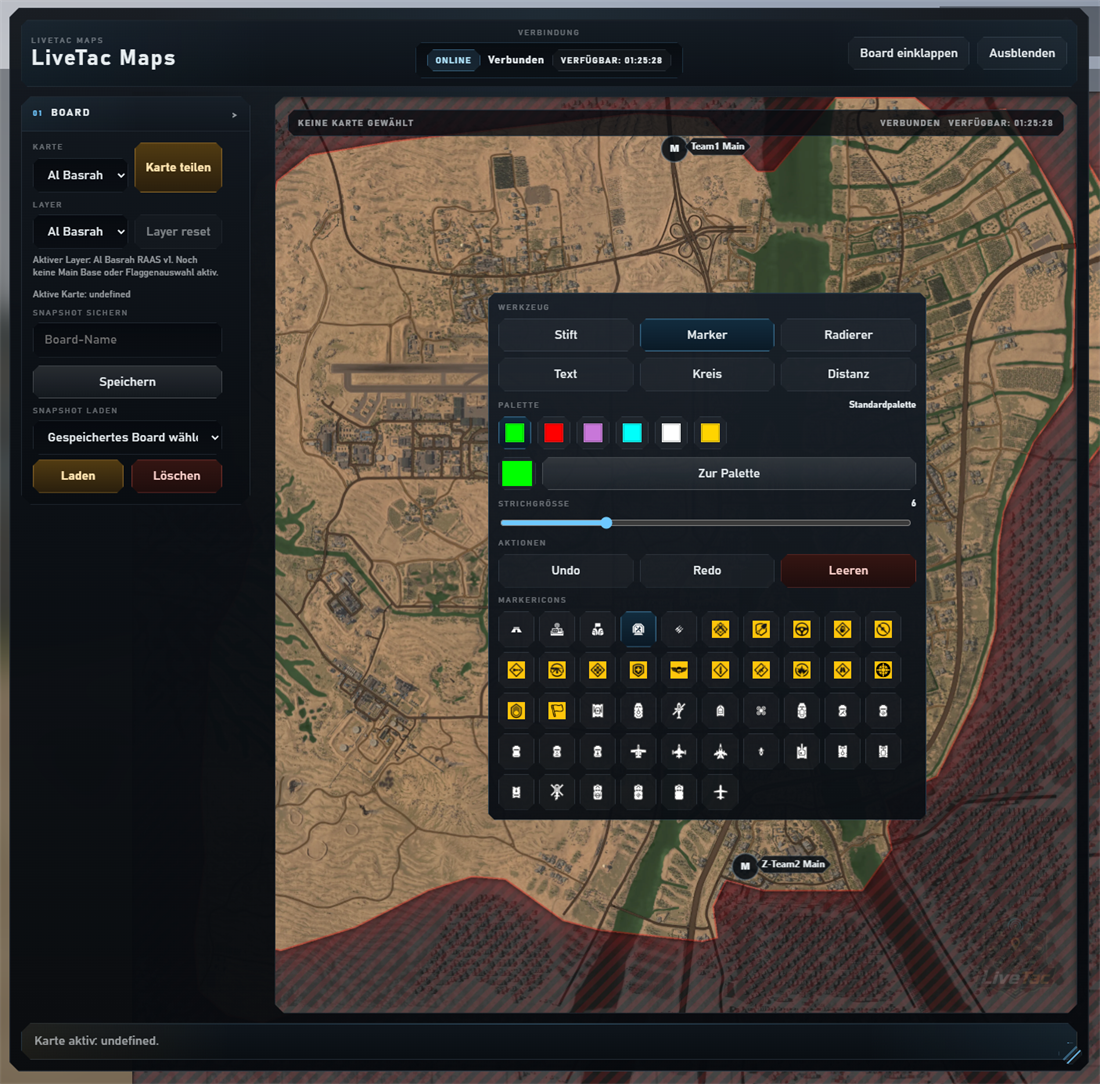Share the map with Karte teilen

pos(178,167)
